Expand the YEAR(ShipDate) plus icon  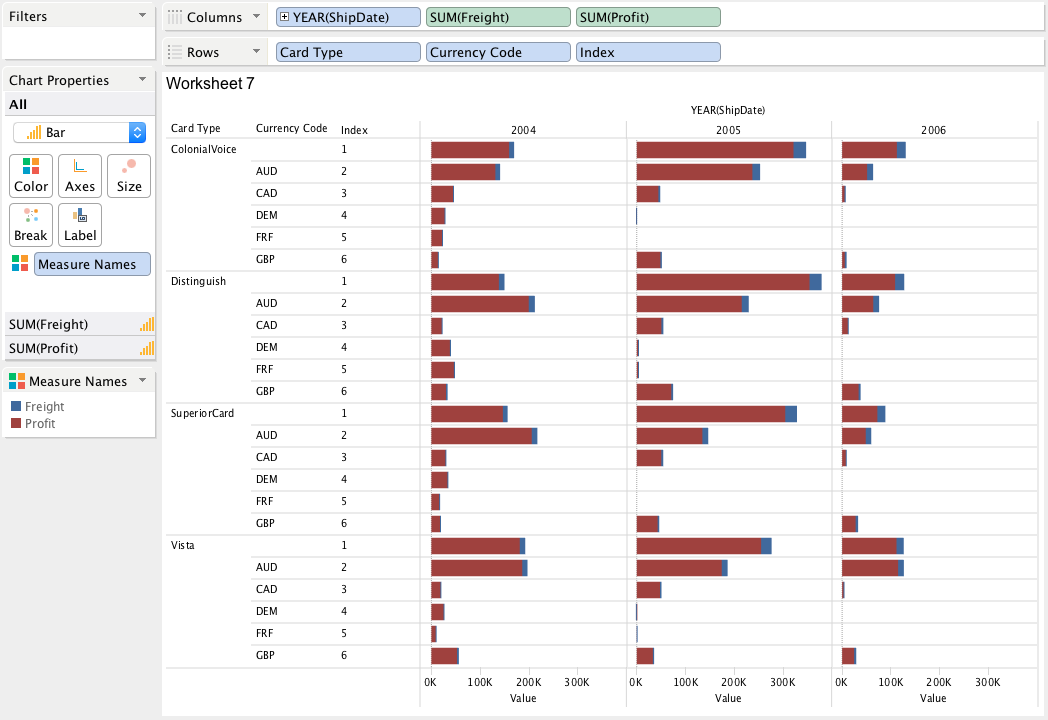(x=285, y=17)
